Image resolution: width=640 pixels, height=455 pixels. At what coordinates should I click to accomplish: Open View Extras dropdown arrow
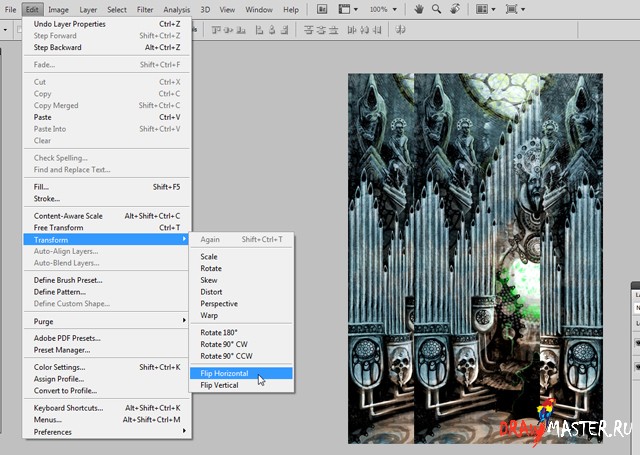pos(356,9)
